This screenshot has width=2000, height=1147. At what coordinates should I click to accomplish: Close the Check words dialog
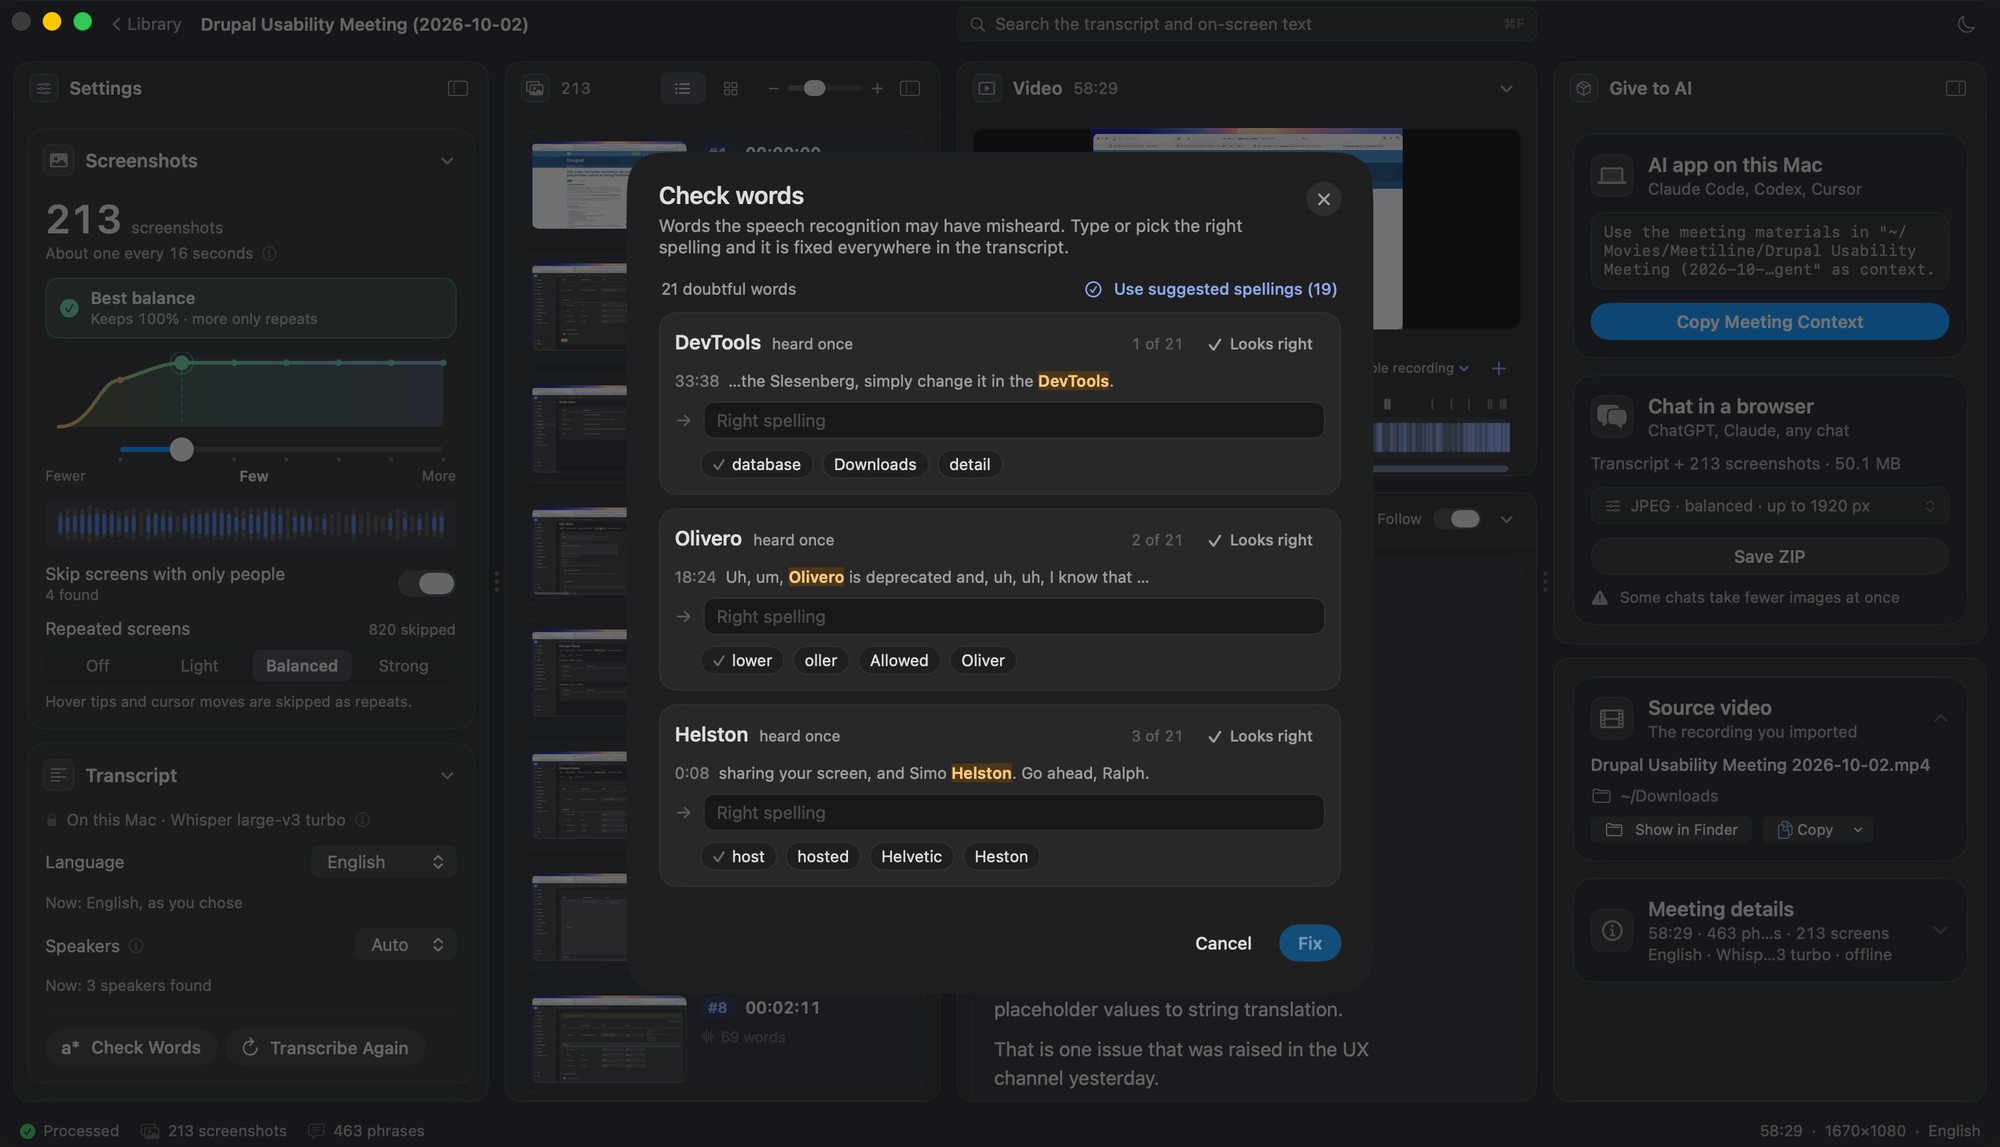coord(1323,199)
